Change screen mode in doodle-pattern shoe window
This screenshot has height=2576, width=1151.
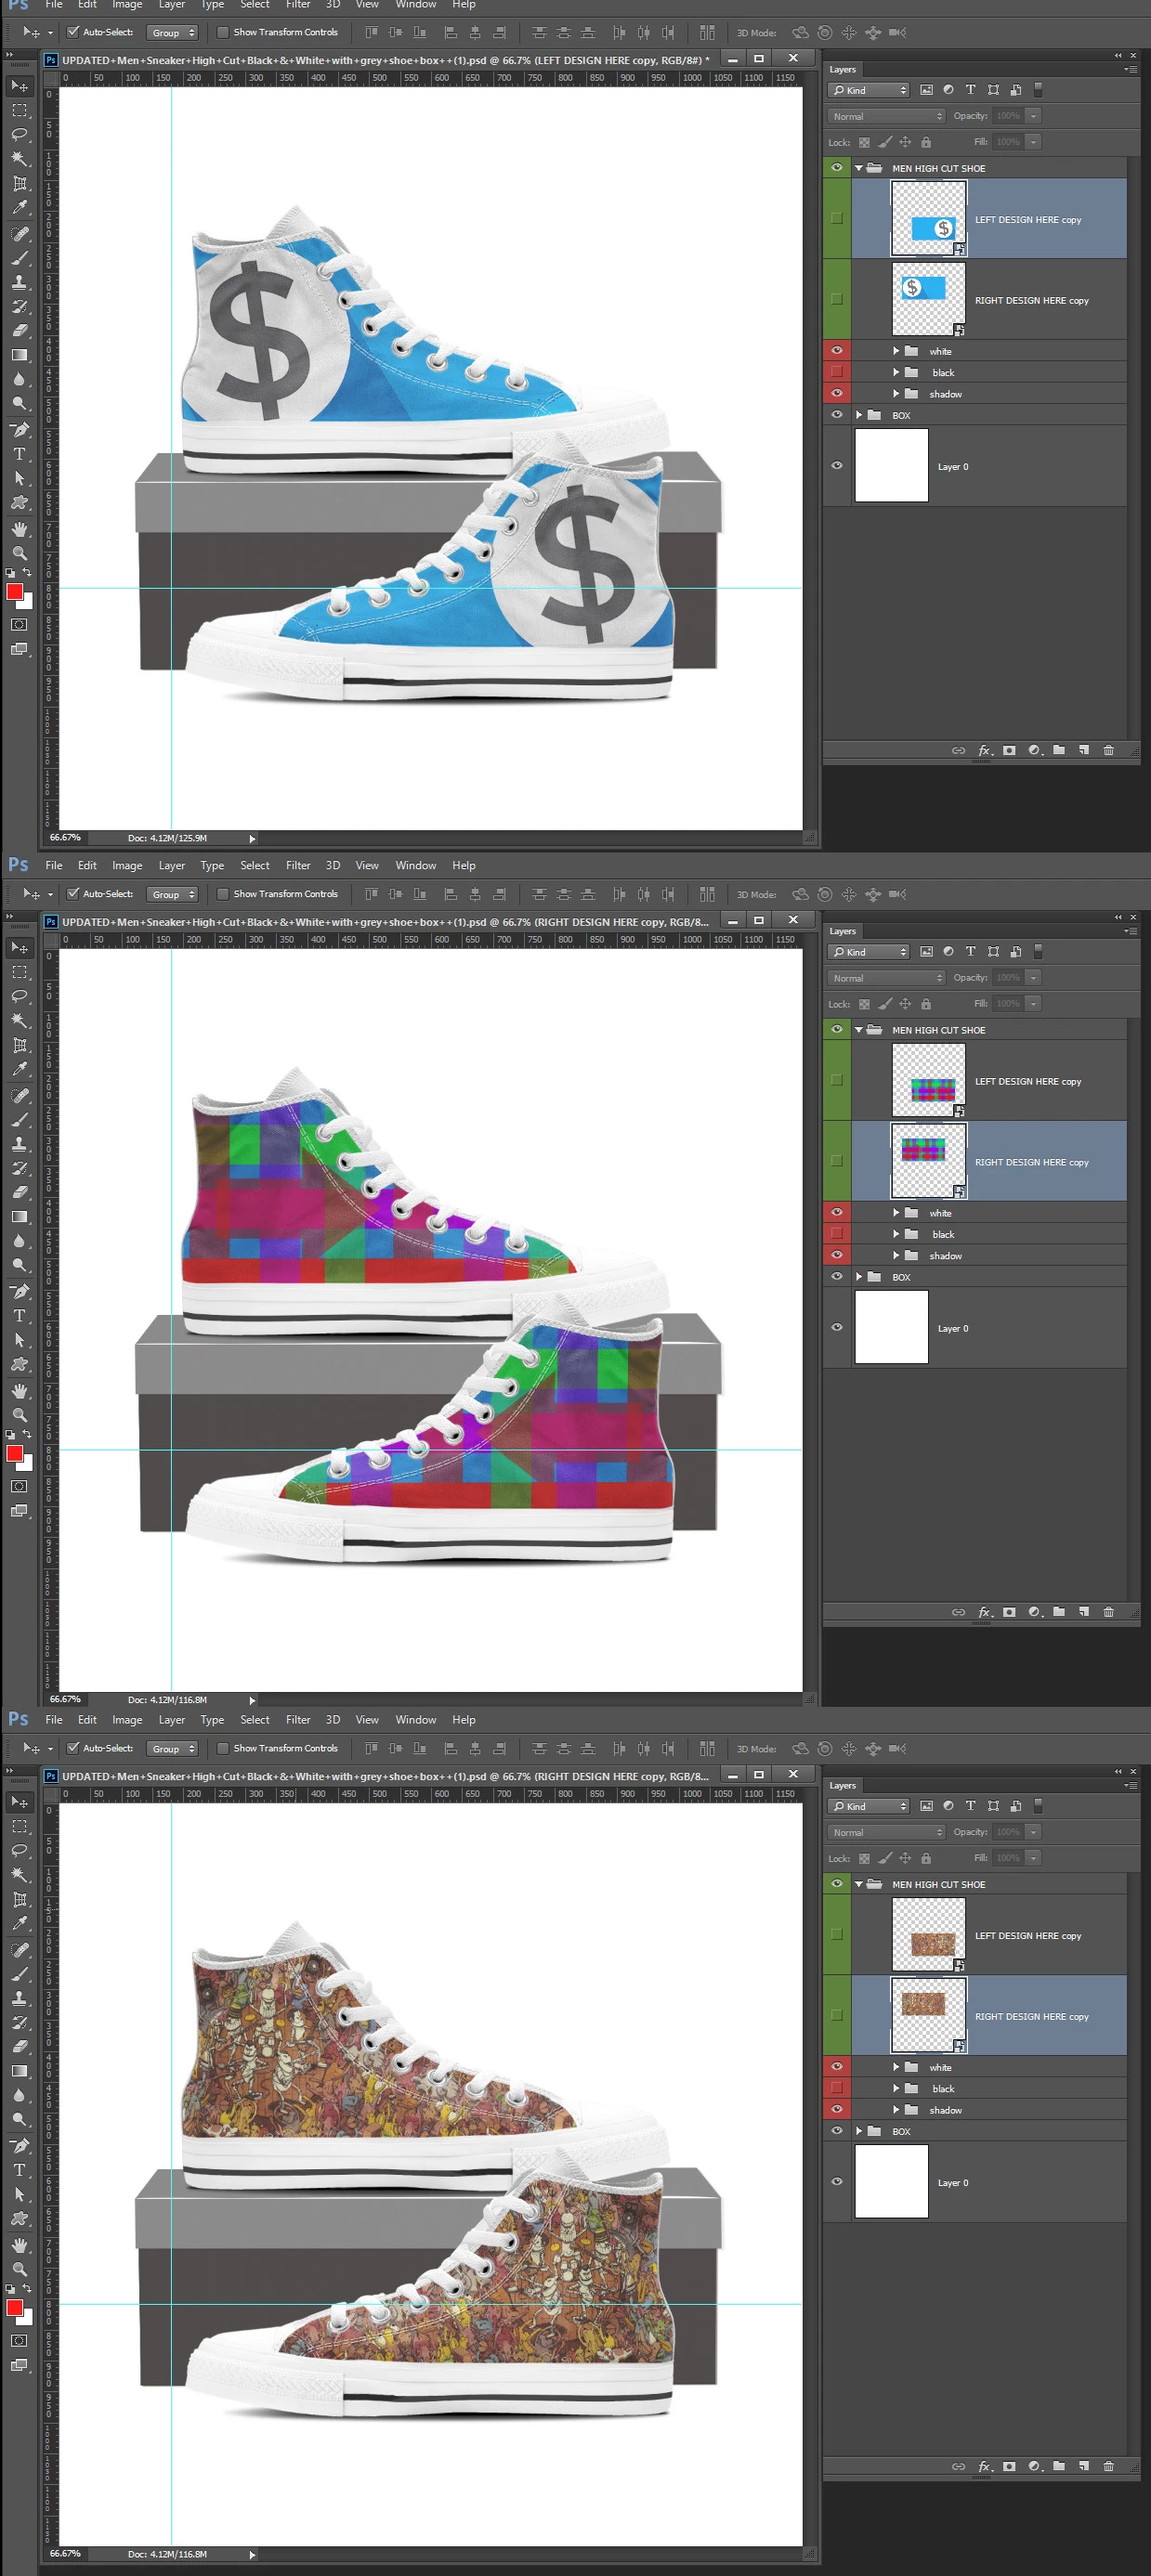[x=19, y=2365]
